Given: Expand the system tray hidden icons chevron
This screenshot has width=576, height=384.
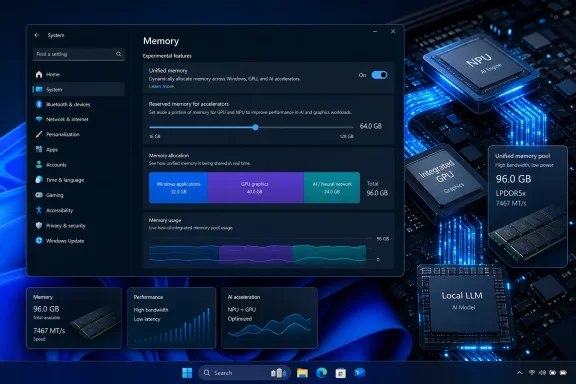Looking at the screenshot, I should (x=519, y=373).
